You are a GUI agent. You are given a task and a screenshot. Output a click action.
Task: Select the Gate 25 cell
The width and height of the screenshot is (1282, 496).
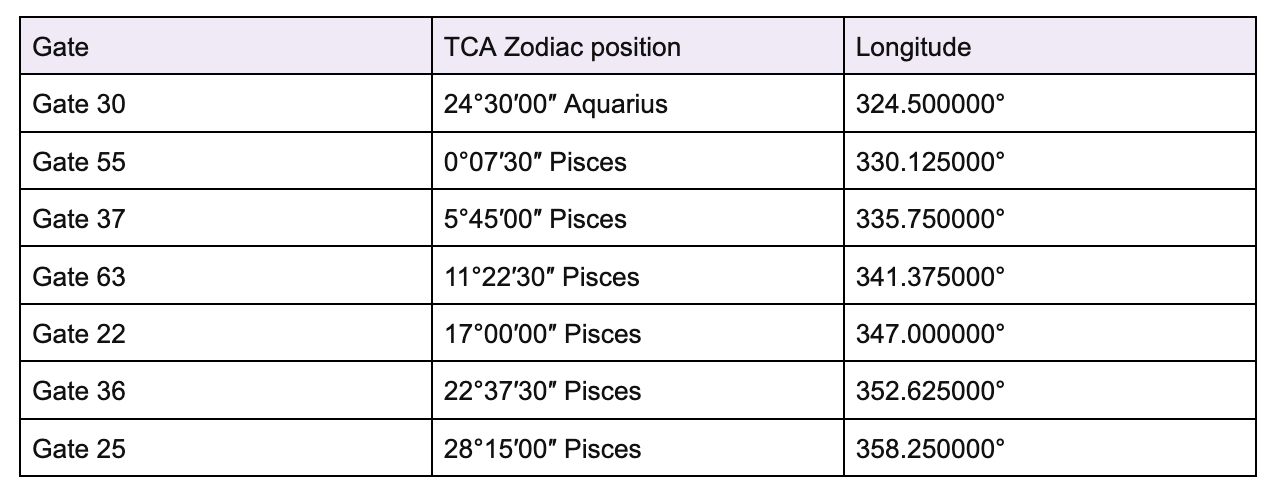tap(226, 449)
